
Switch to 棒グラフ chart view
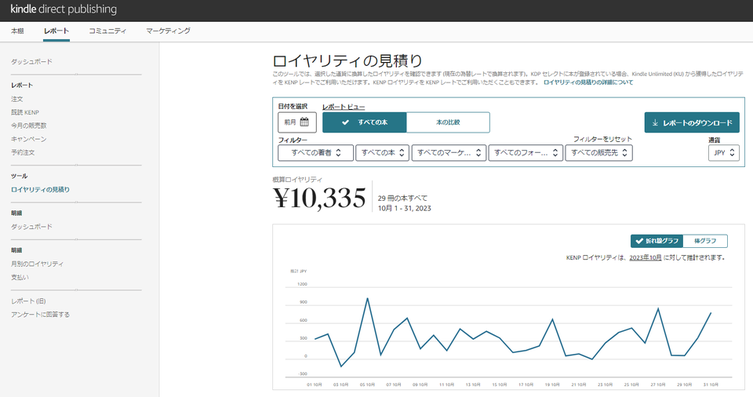tap(705, 241)
